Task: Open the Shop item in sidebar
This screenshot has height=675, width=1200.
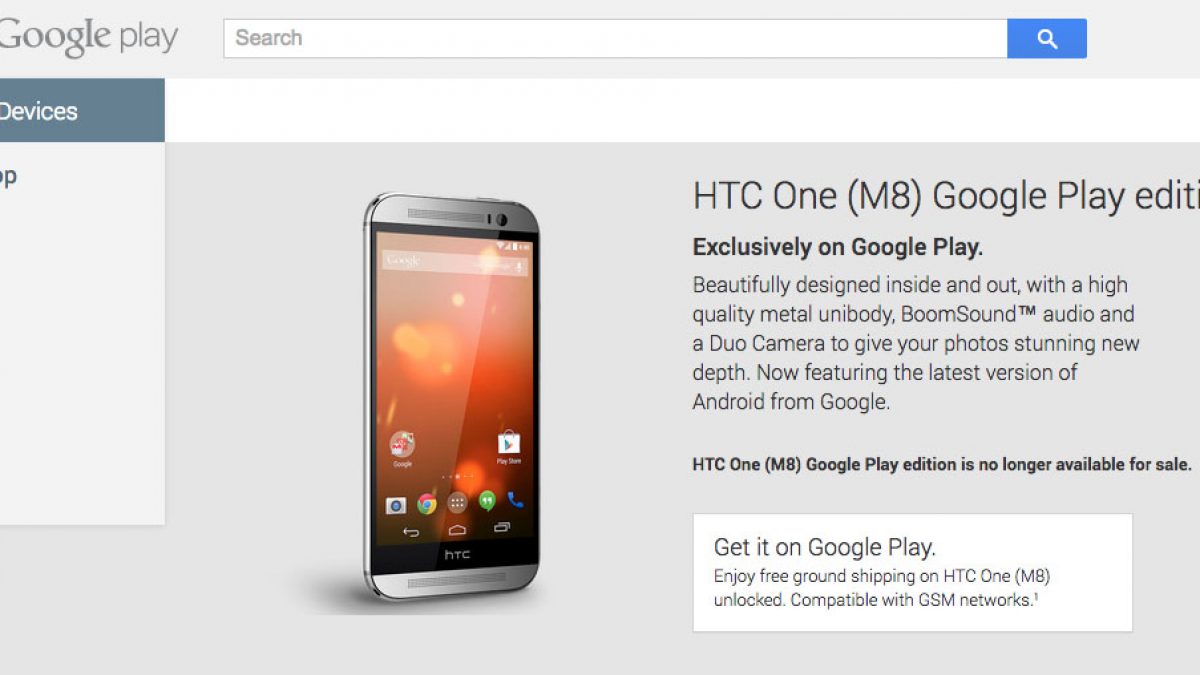Action: click(x=8, y=178)
